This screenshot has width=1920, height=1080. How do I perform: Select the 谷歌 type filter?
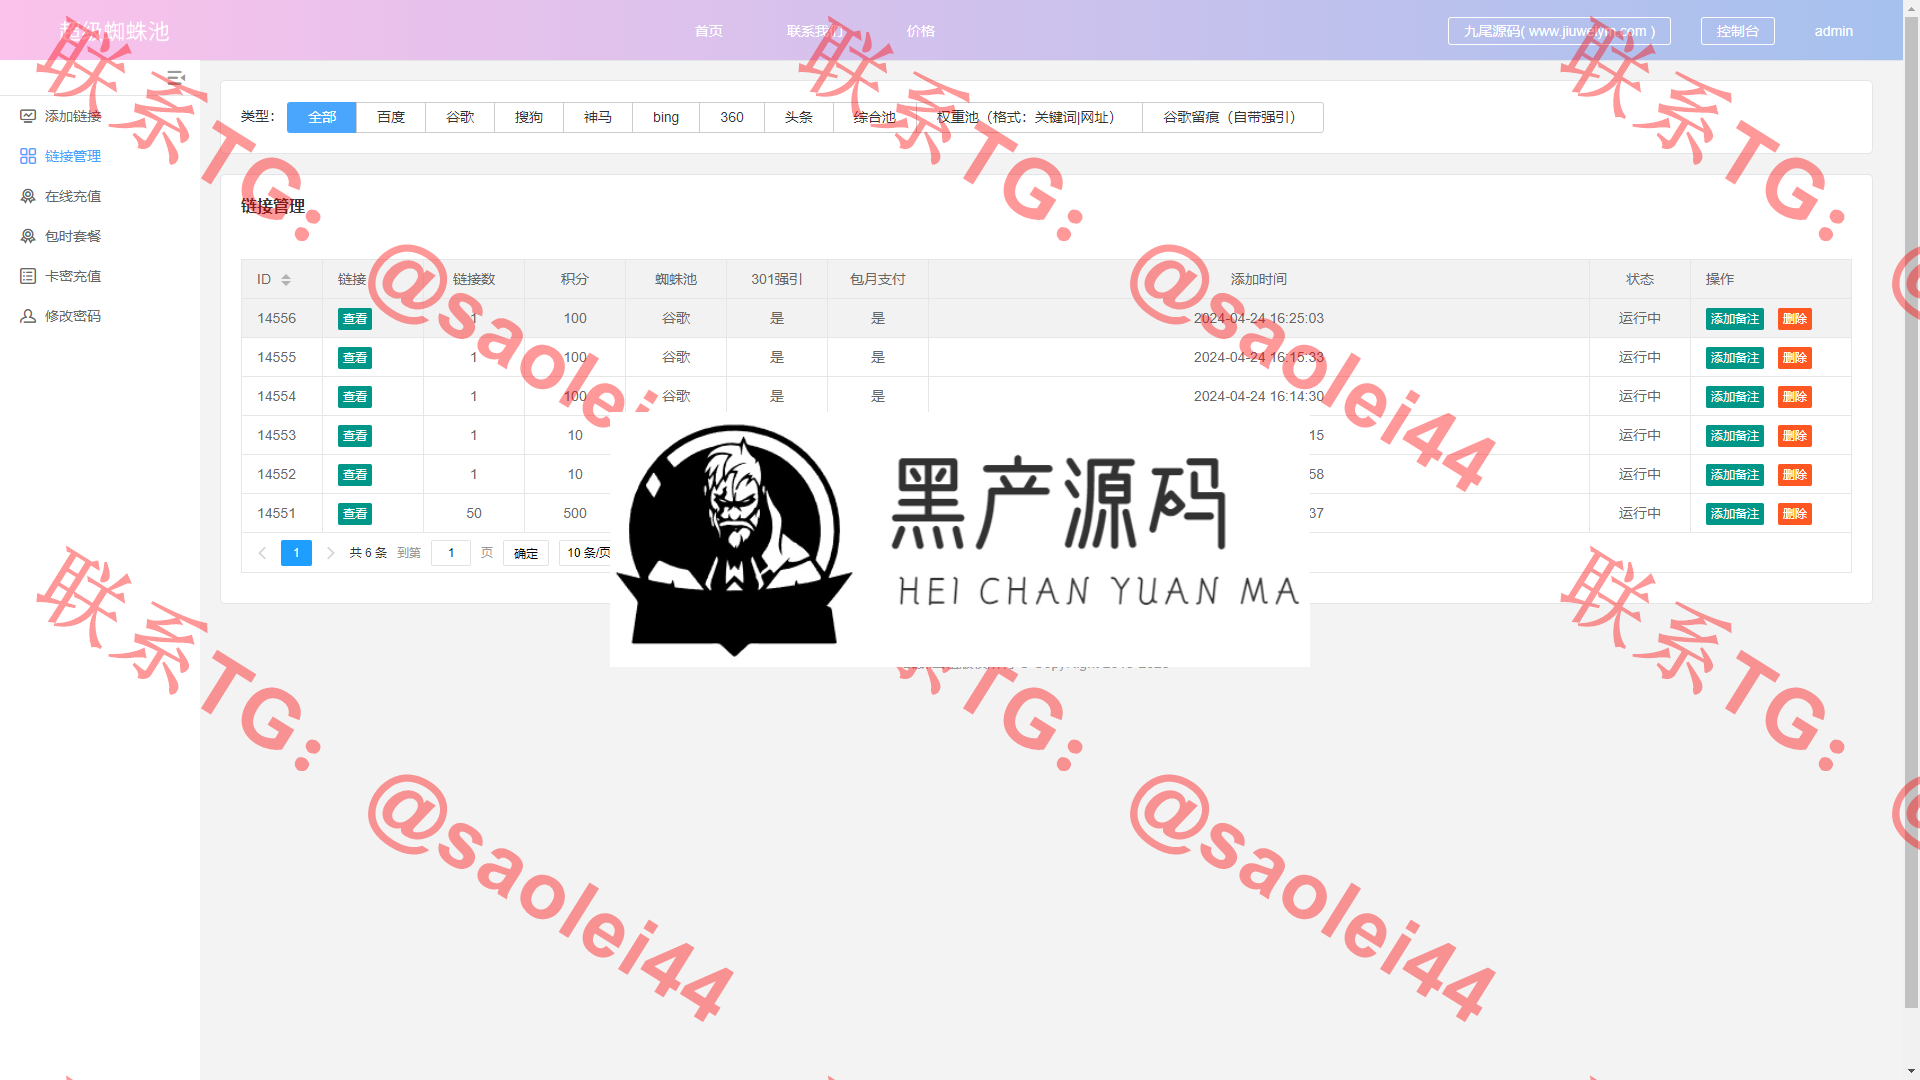point(460,117)
